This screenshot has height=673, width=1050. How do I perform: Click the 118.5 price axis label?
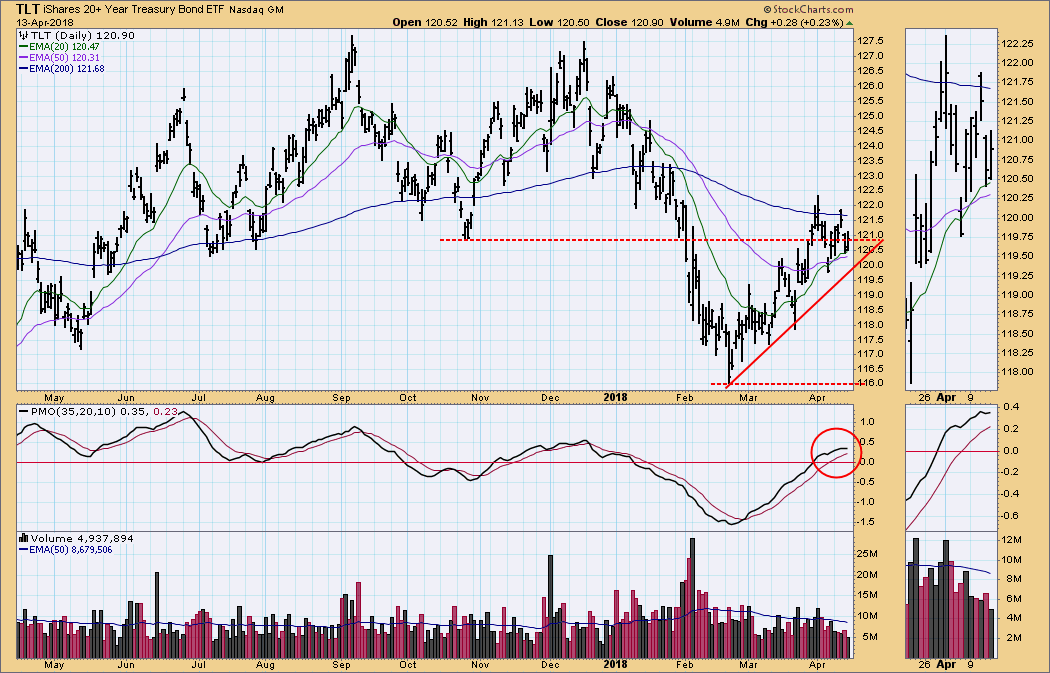[869, 309]
